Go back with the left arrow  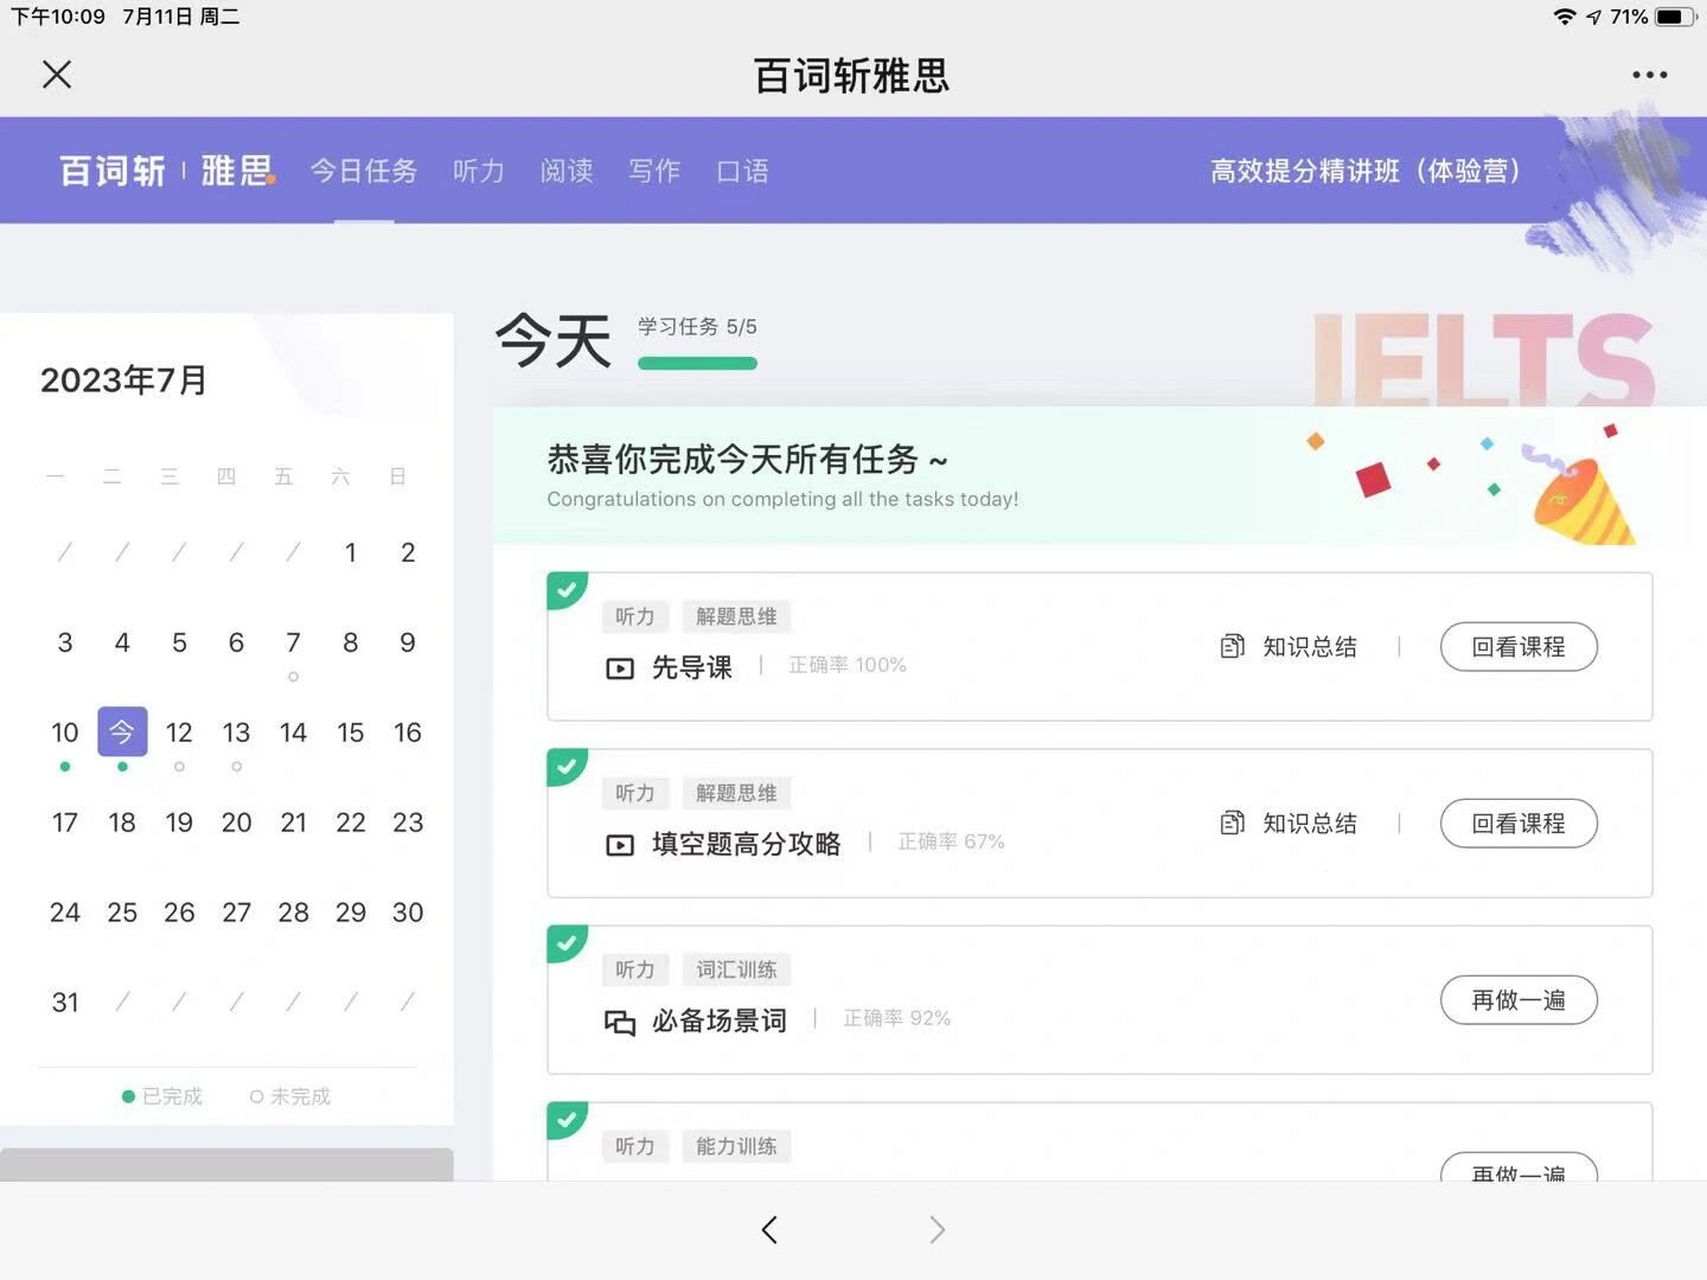[x=769, y=1229]
